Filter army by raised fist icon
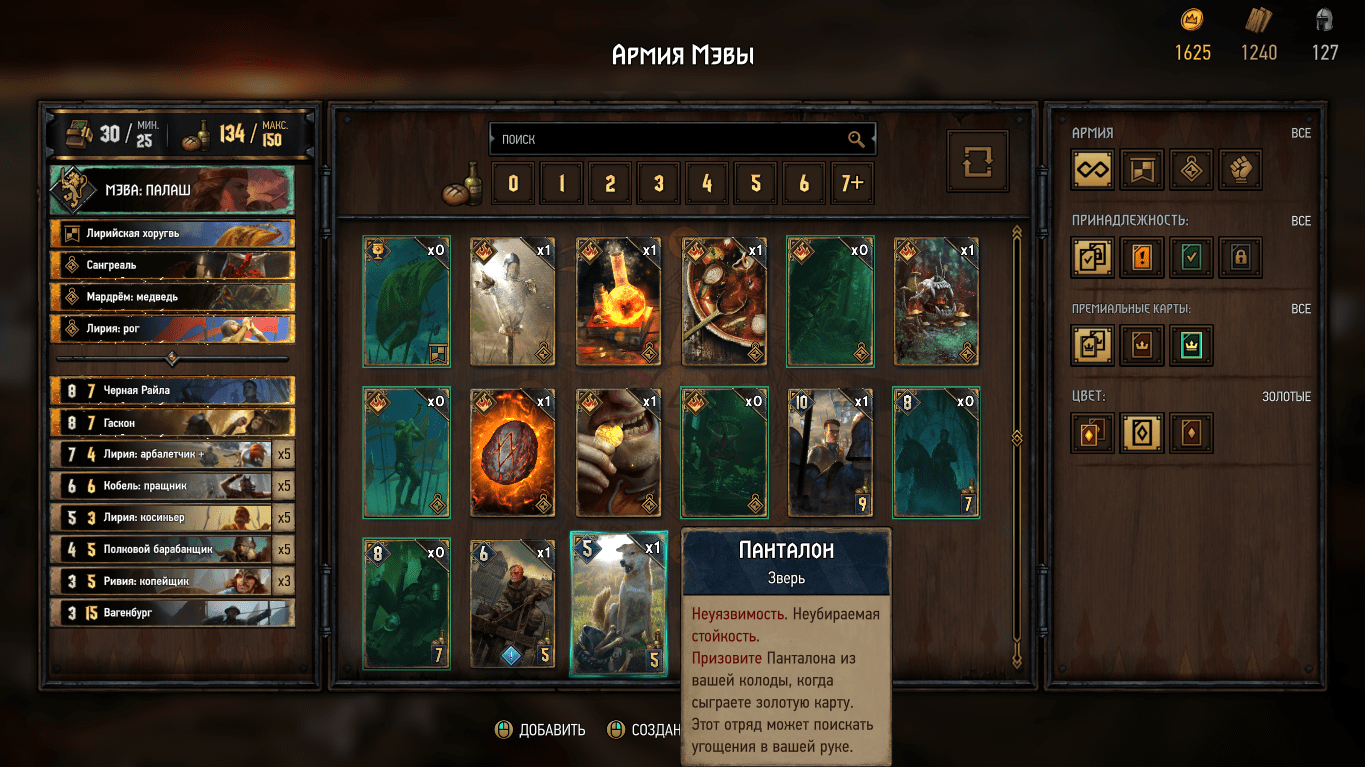The image size is (1365, 767). pos(1240,170)
